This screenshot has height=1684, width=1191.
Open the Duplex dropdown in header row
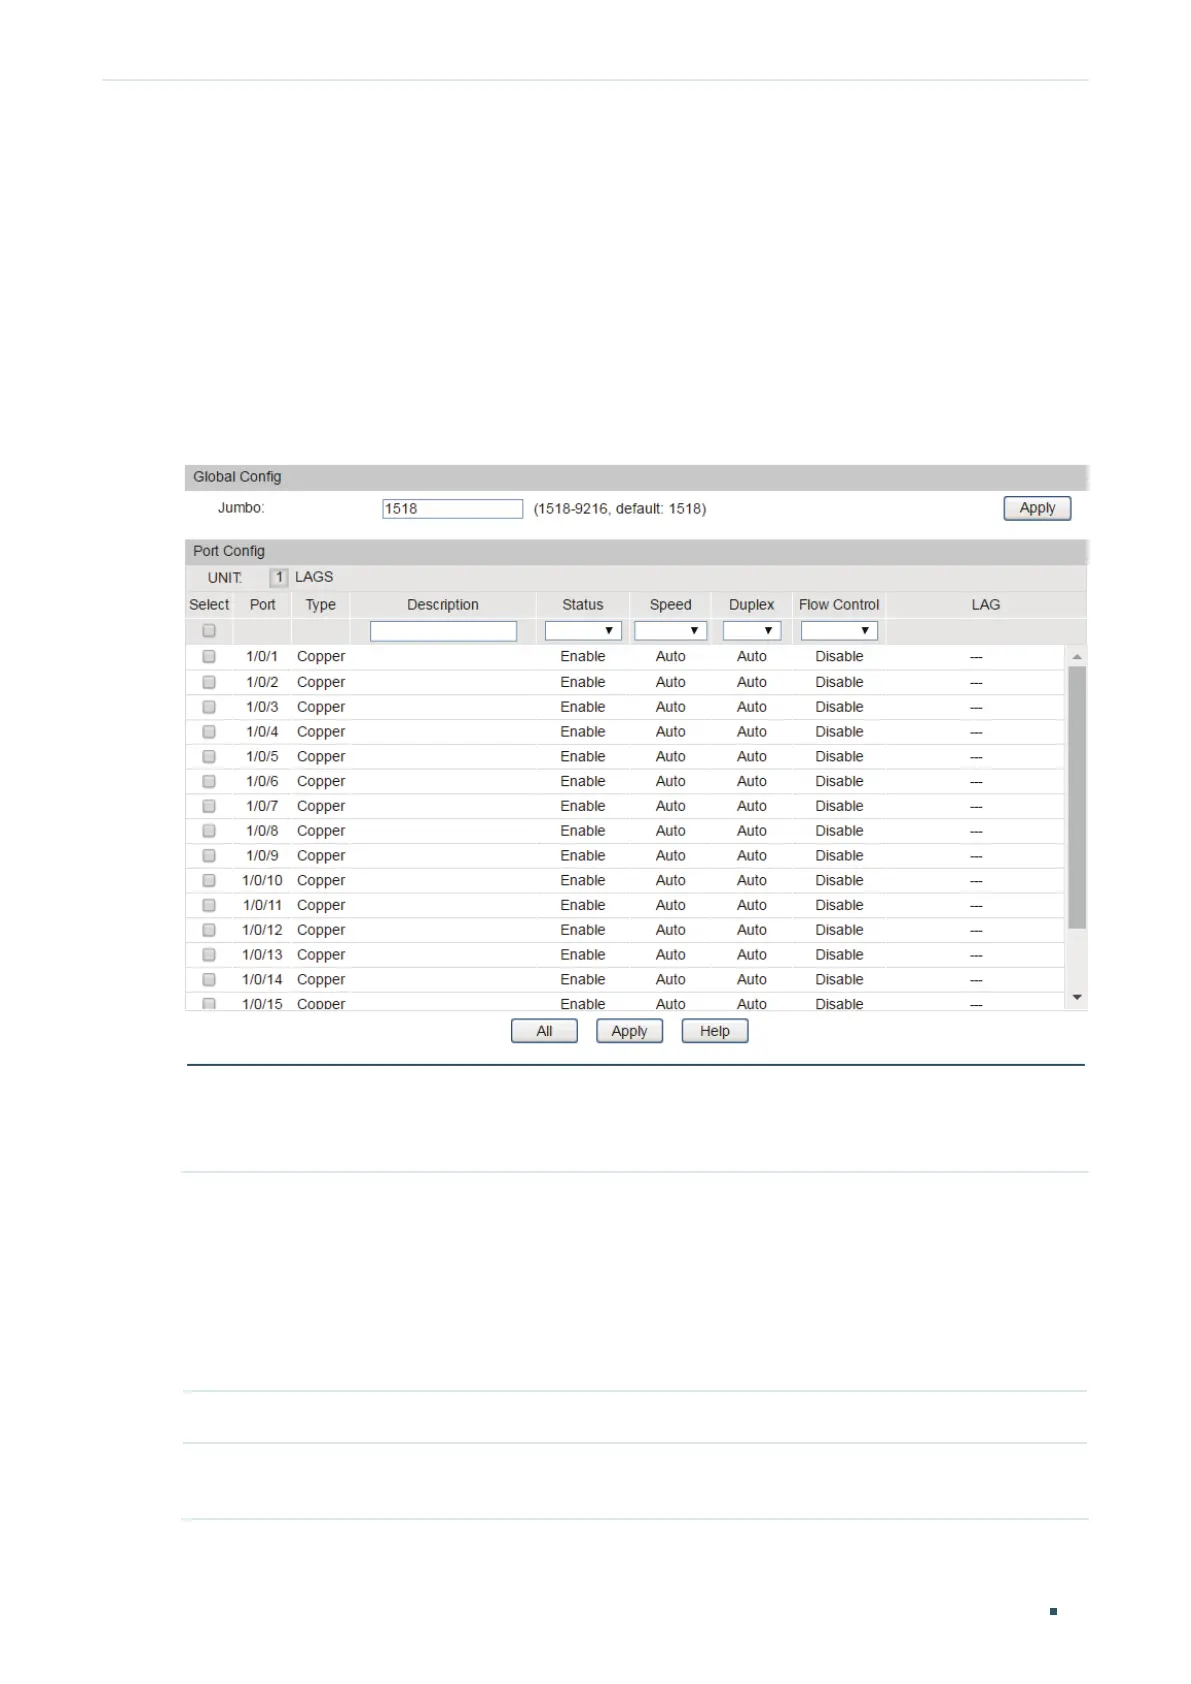click(x=751, y=631)
